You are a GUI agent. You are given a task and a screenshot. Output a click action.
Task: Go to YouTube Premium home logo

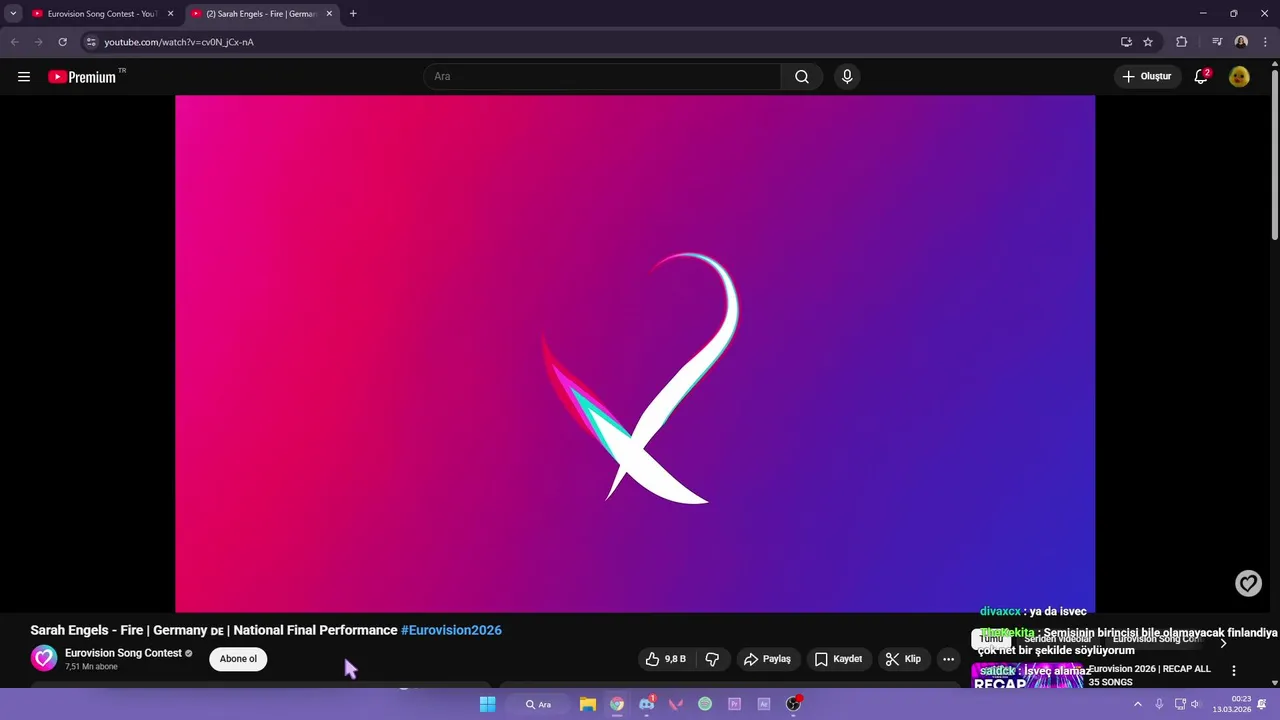[x=82, y=77]
